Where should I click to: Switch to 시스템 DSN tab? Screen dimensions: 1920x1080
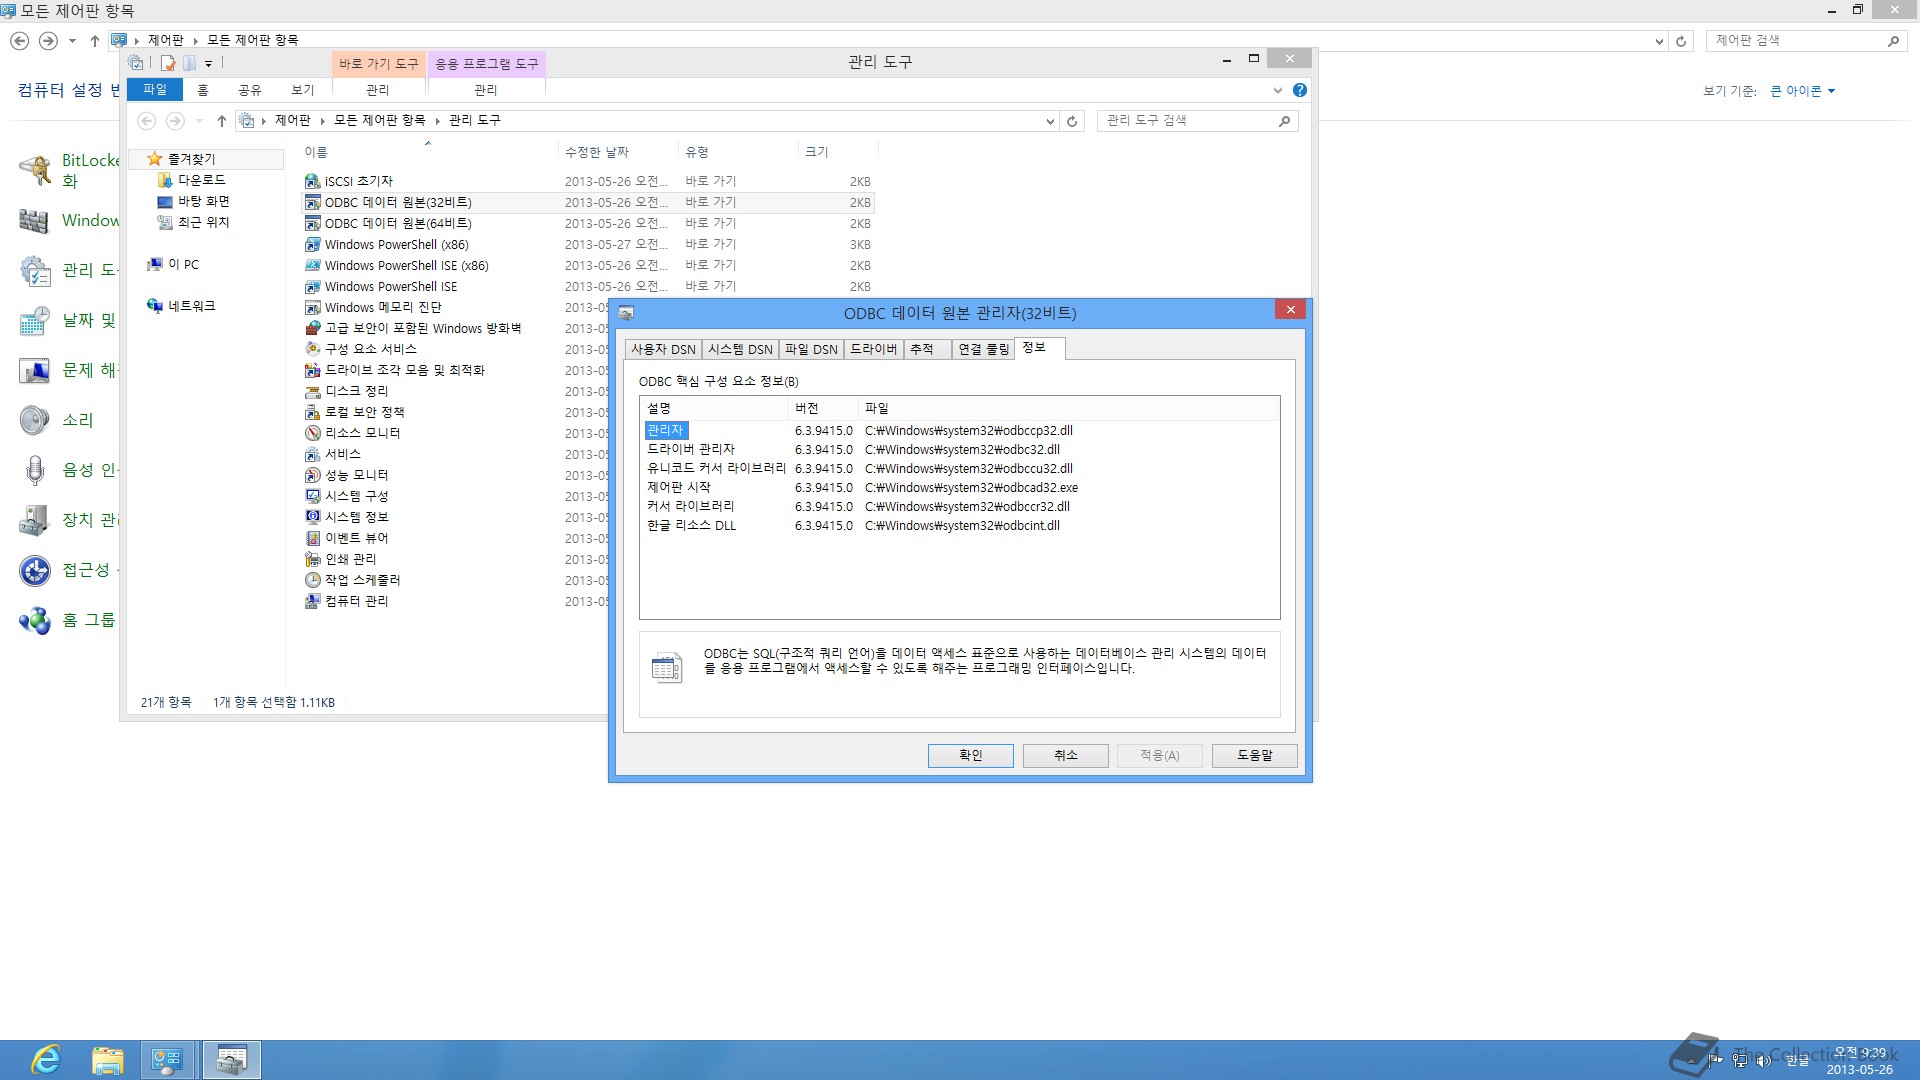[740, 349]
